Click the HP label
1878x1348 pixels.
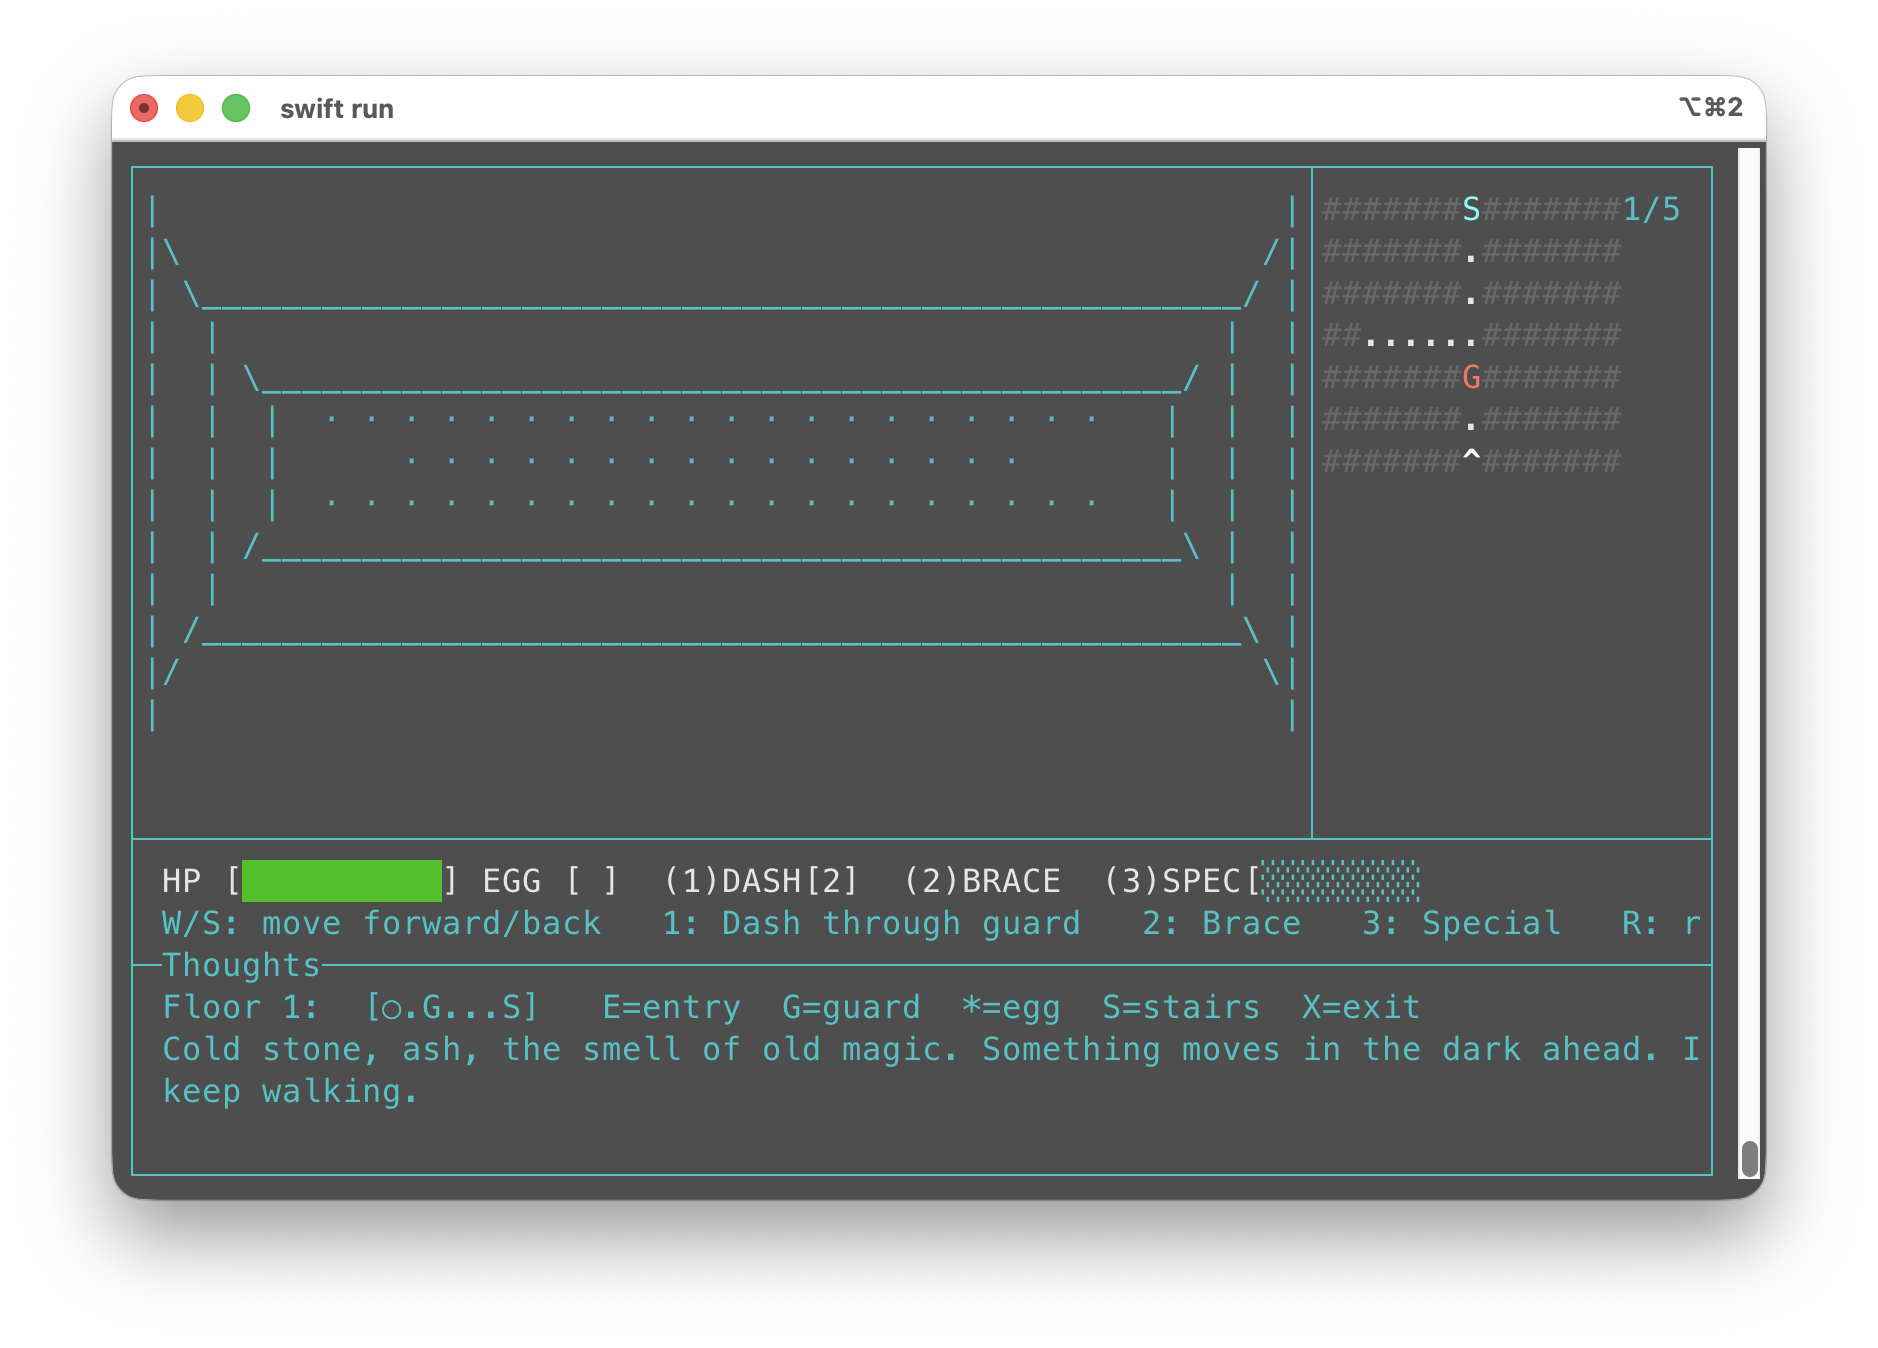click(x=181, y=881)
